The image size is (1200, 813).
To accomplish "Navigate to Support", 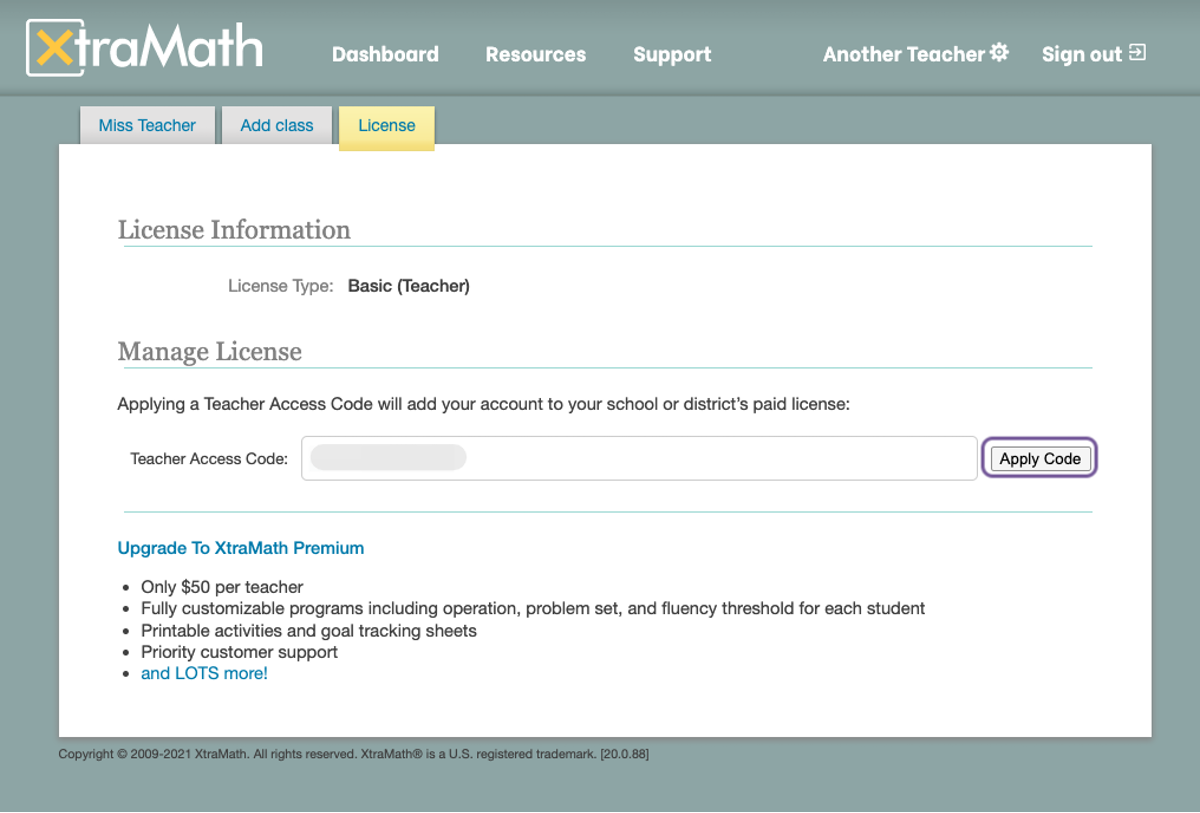I will [x=671, y=54].
